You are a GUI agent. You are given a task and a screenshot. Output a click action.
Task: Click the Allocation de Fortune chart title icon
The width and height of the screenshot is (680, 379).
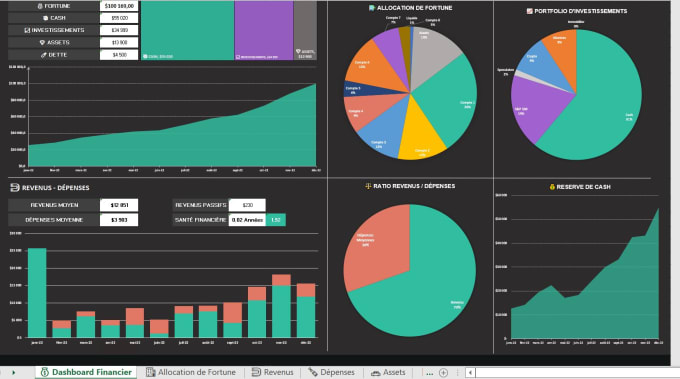pos(372,8)
